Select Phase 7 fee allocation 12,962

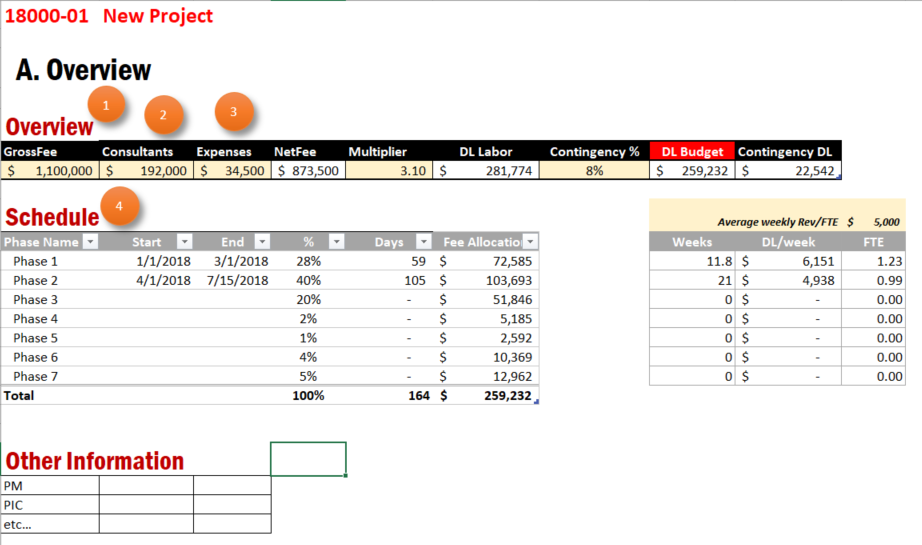(486, 376)
